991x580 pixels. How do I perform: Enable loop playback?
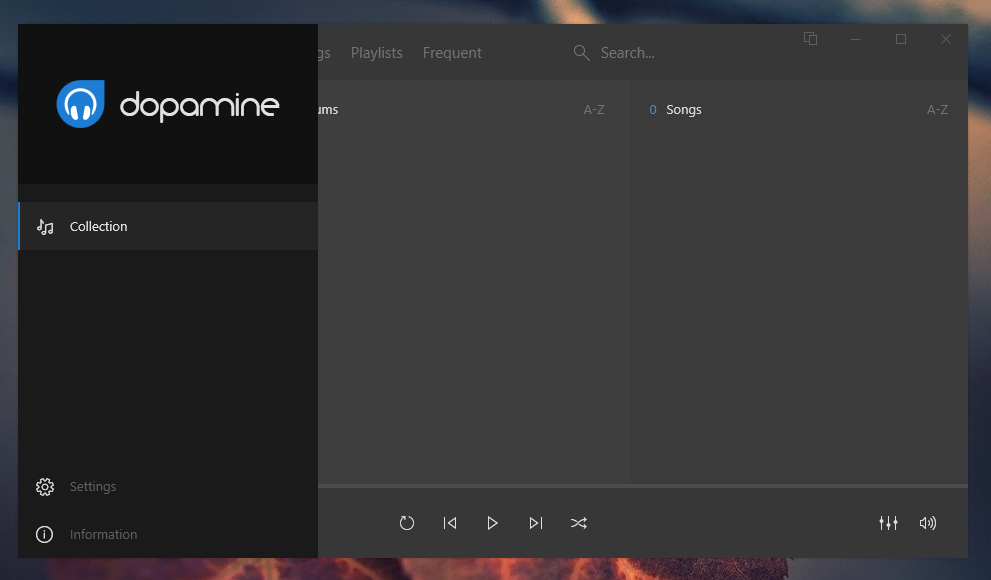pos(406,522)
